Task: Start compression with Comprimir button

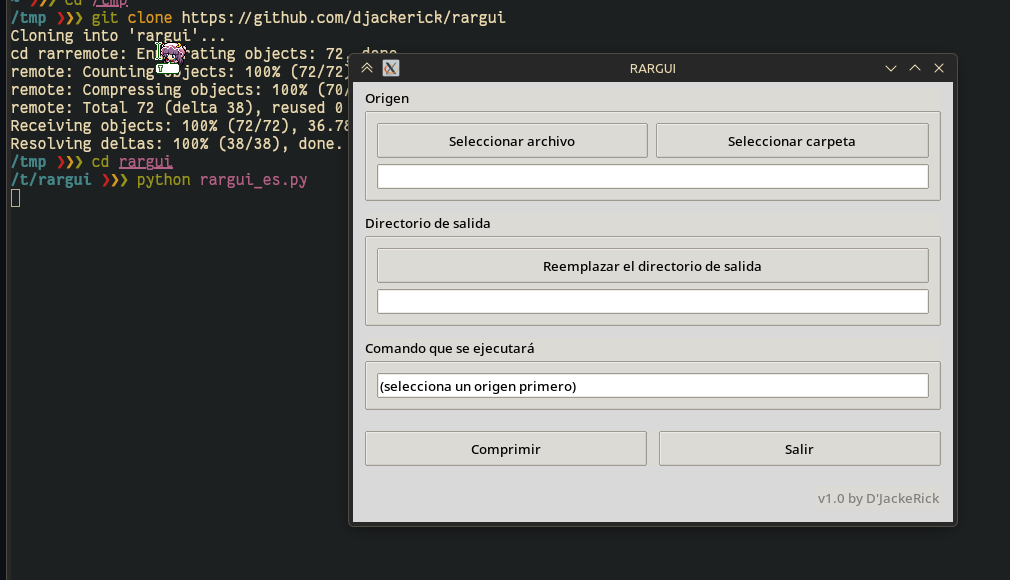Action: coord(506,449)
